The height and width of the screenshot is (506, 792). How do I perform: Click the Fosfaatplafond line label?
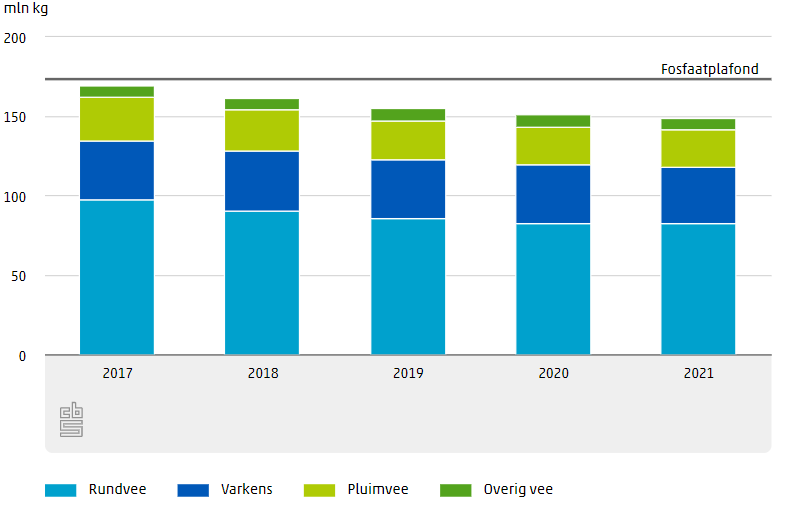709,69
